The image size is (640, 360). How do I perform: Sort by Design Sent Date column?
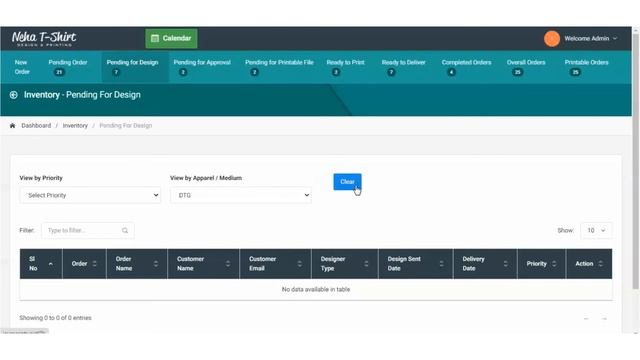click(x=416, y=264)
